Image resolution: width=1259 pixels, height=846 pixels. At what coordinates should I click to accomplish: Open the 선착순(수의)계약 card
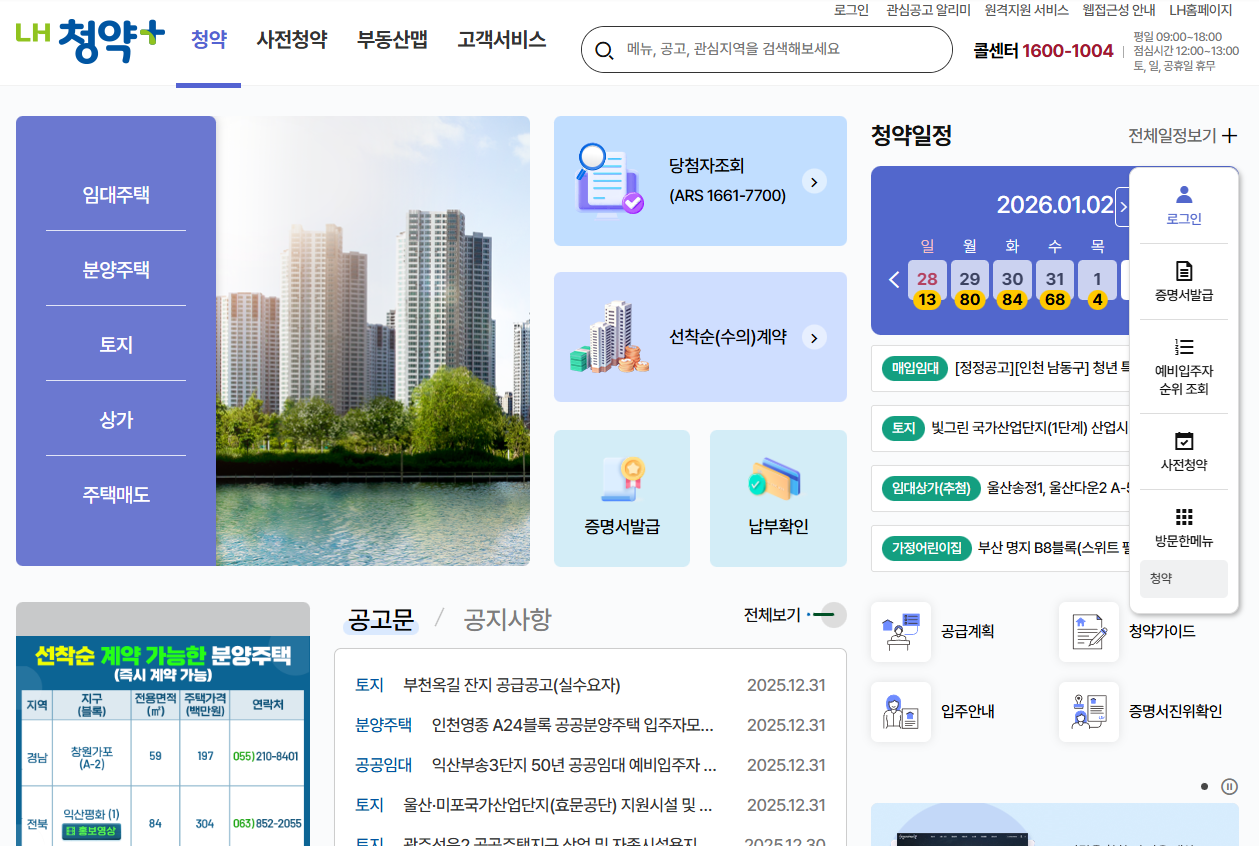point(699,337)
